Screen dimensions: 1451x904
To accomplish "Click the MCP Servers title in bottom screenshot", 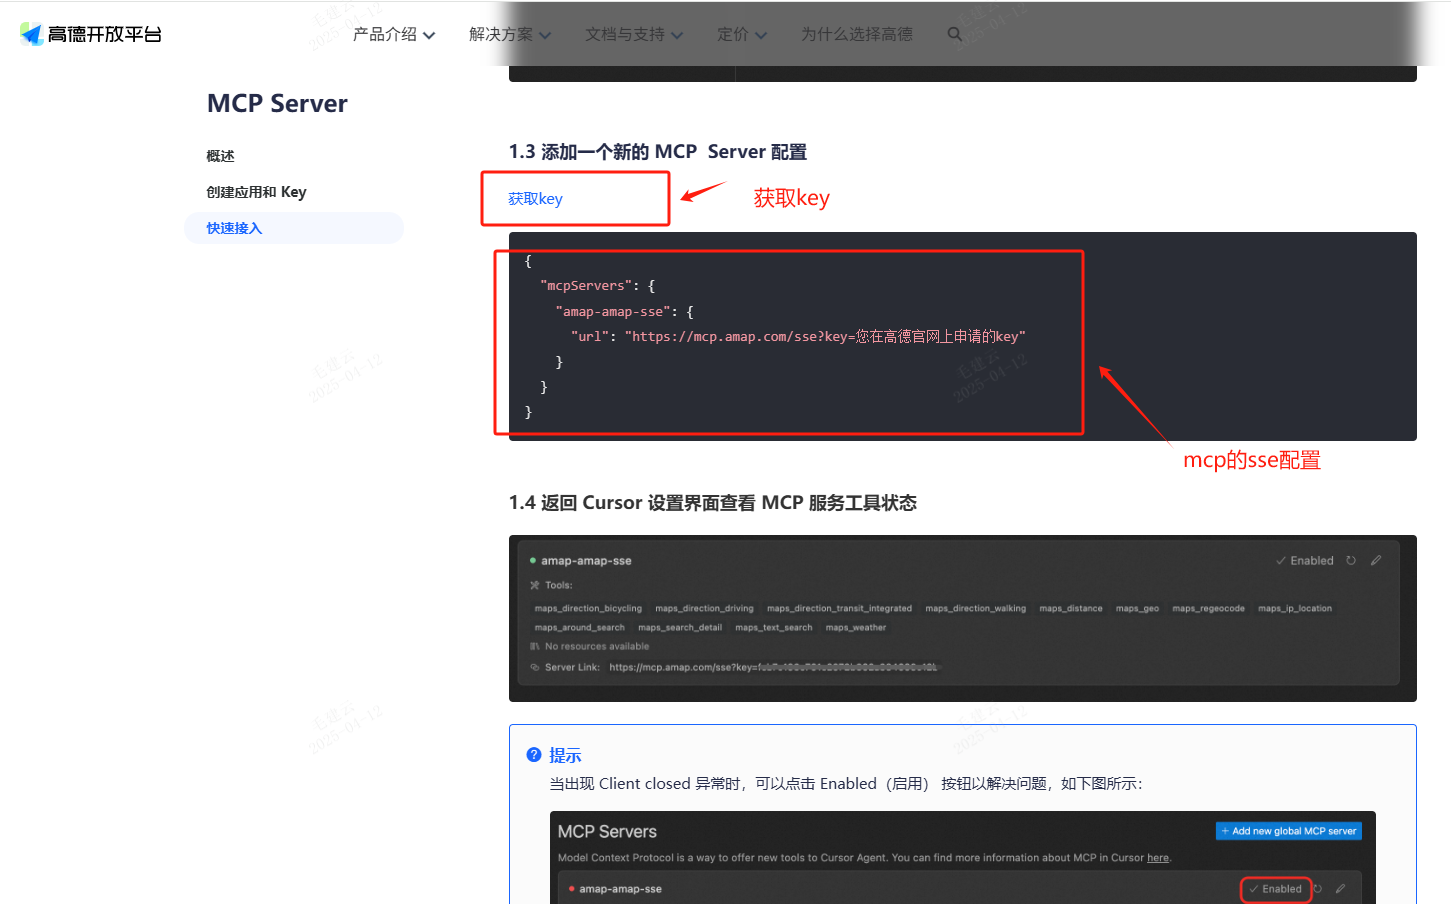I will [607, 832].
